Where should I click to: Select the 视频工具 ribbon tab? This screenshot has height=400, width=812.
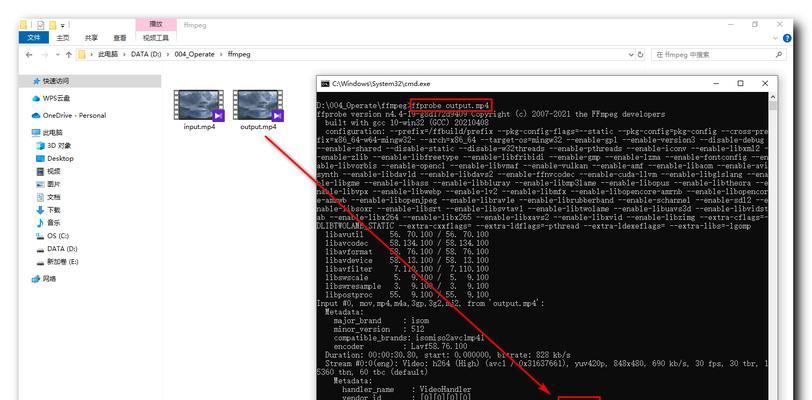pyautogui.click(x=156, y=37)
